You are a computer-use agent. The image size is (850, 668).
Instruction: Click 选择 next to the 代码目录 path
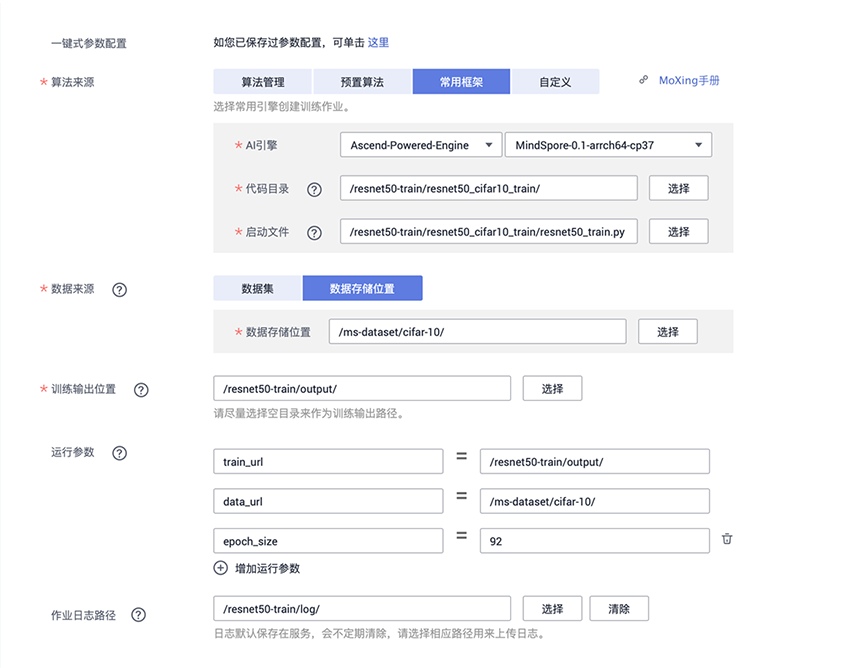pyautogui.click(x=679, y=188)
